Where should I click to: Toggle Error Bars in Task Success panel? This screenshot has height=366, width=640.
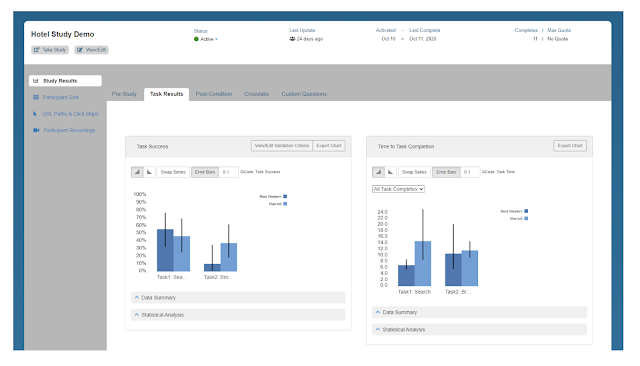tap(205, 172)
